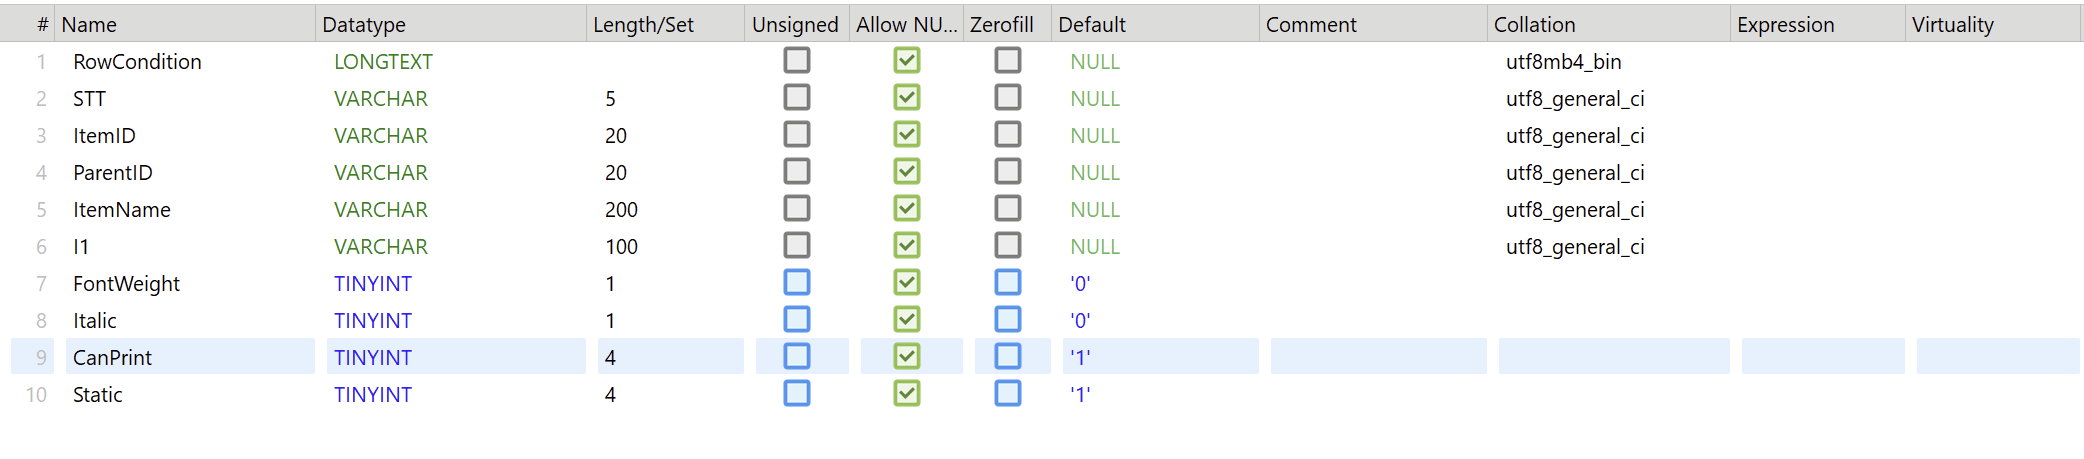The height and width of the screenshot is (459, 2084).
Task: Enable Zerofill for FontWeight column
Action: (x=1007, y=283)
